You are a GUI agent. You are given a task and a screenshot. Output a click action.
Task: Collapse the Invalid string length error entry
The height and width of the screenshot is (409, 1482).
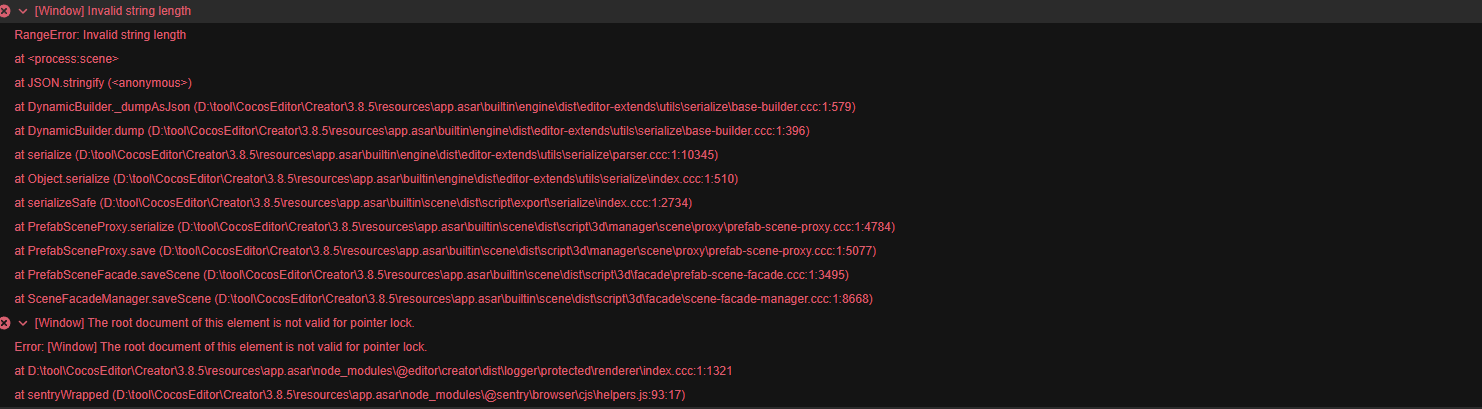tap(23, 11)
